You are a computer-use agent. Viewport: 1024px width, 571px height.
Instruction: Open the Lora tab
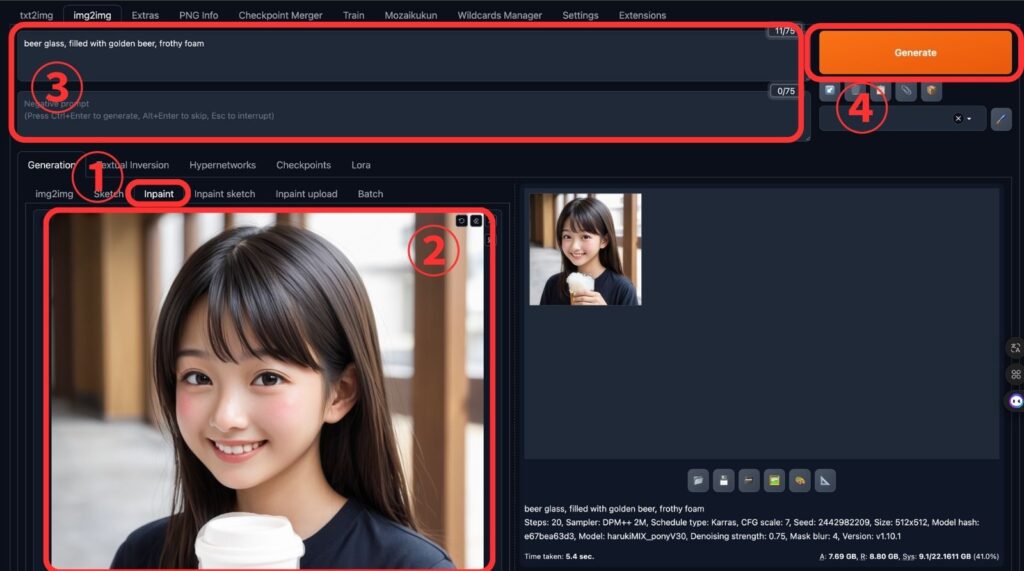pos(360,165)
